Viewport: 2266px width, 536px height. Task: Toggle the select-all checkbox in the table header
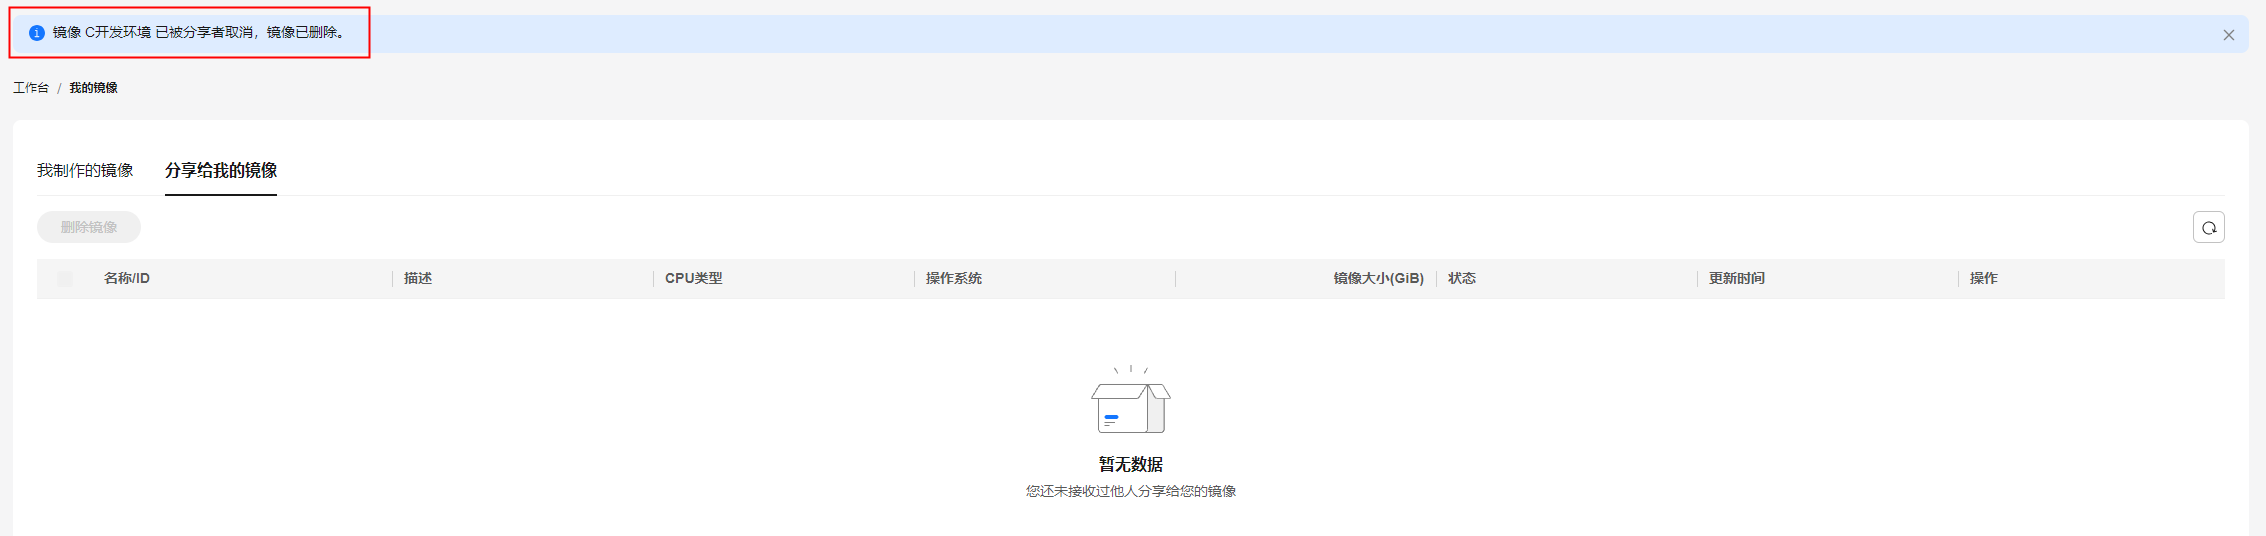coord(65,279)
